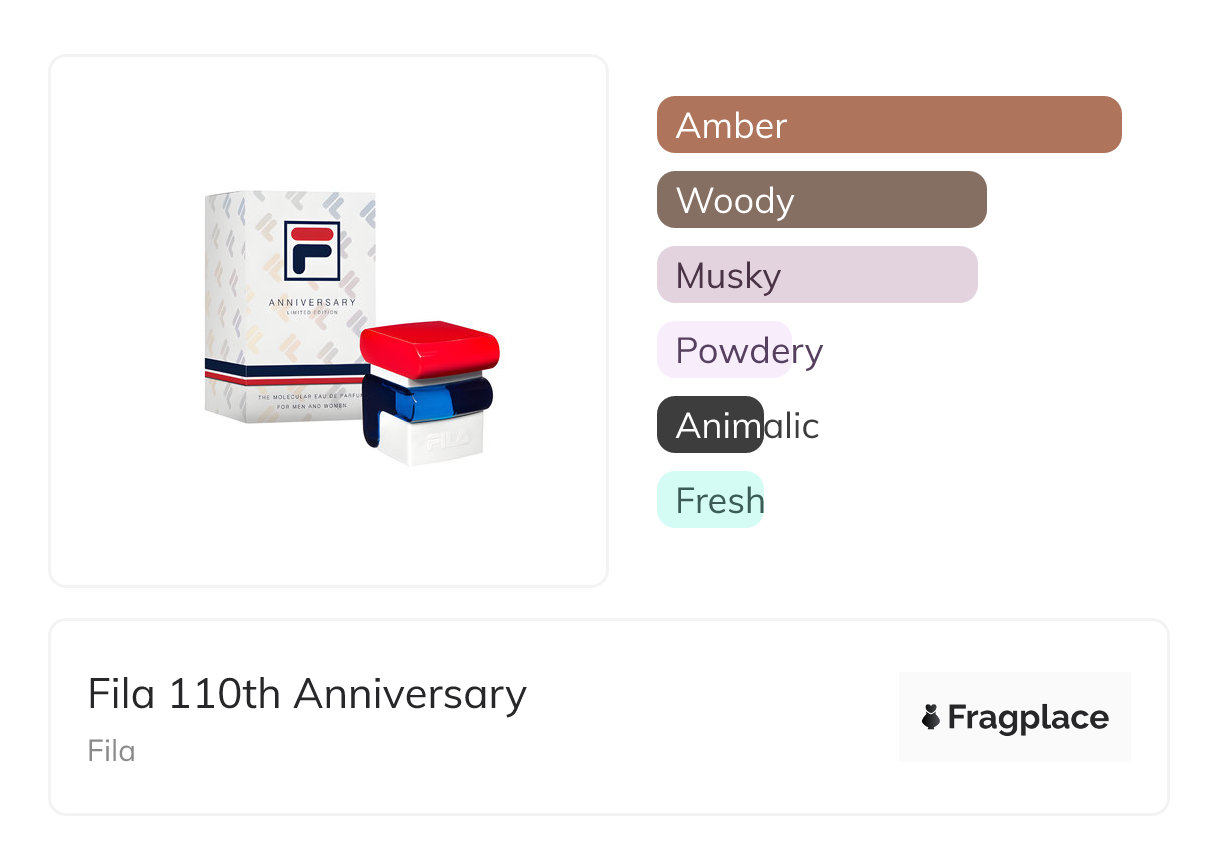Select the Woody accord bar
This screenshot has height=864, width=1218.
click(821, 200)
